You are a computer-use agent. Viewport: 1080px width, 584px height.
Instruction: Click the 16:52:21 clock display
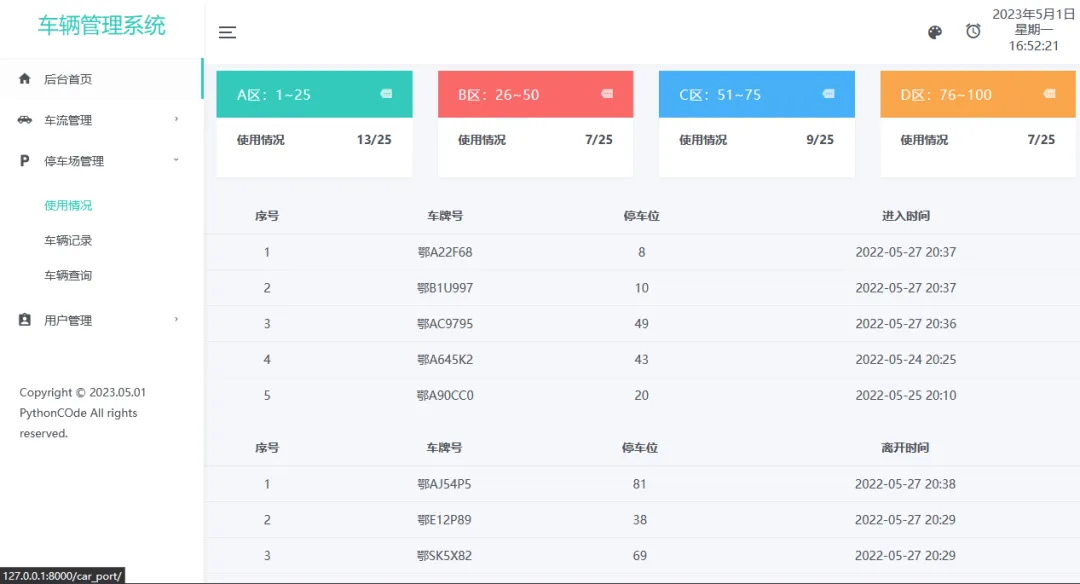1033,46
